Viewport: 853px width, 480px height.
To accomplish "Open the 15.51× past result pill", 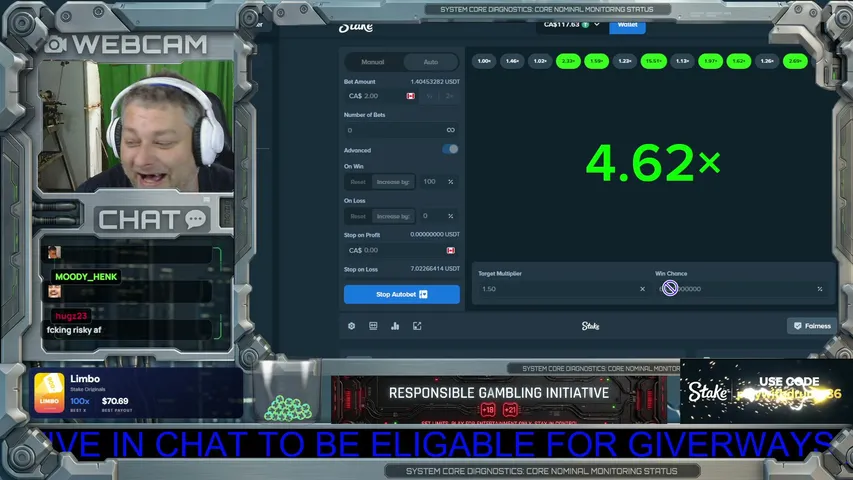I will pos(653,61).
